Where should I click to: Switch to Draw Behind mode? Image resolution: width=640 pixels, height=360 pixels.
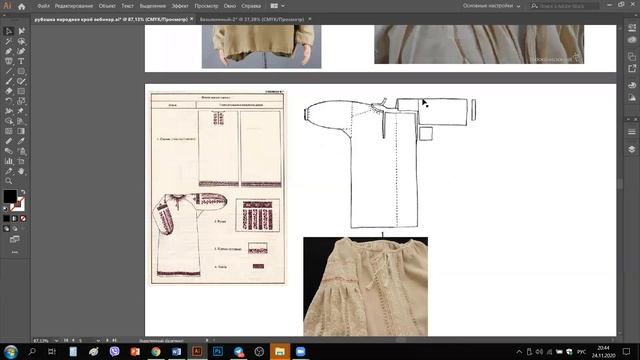(x=15, y=229)
